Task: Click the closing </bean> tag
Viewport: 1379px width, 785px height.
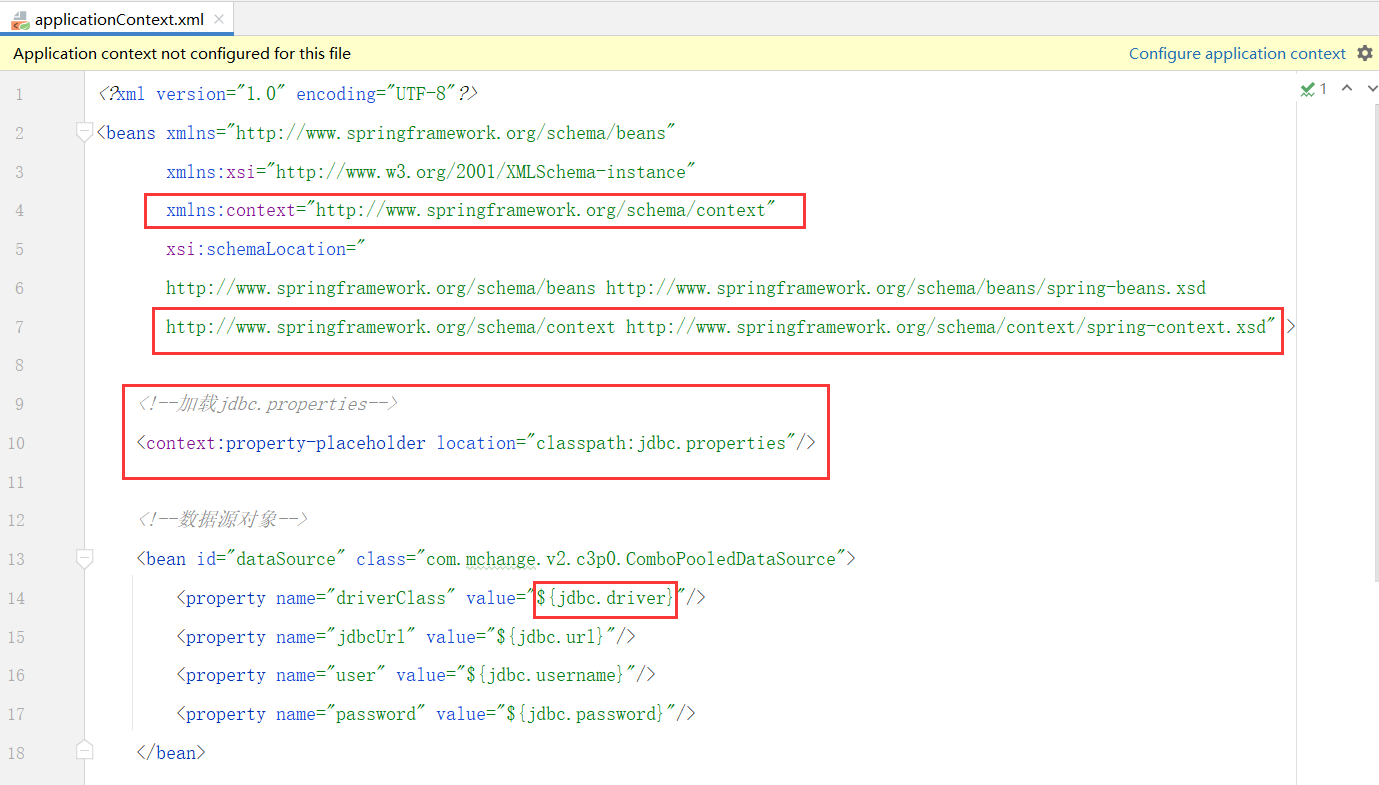Action: point(171,753)
